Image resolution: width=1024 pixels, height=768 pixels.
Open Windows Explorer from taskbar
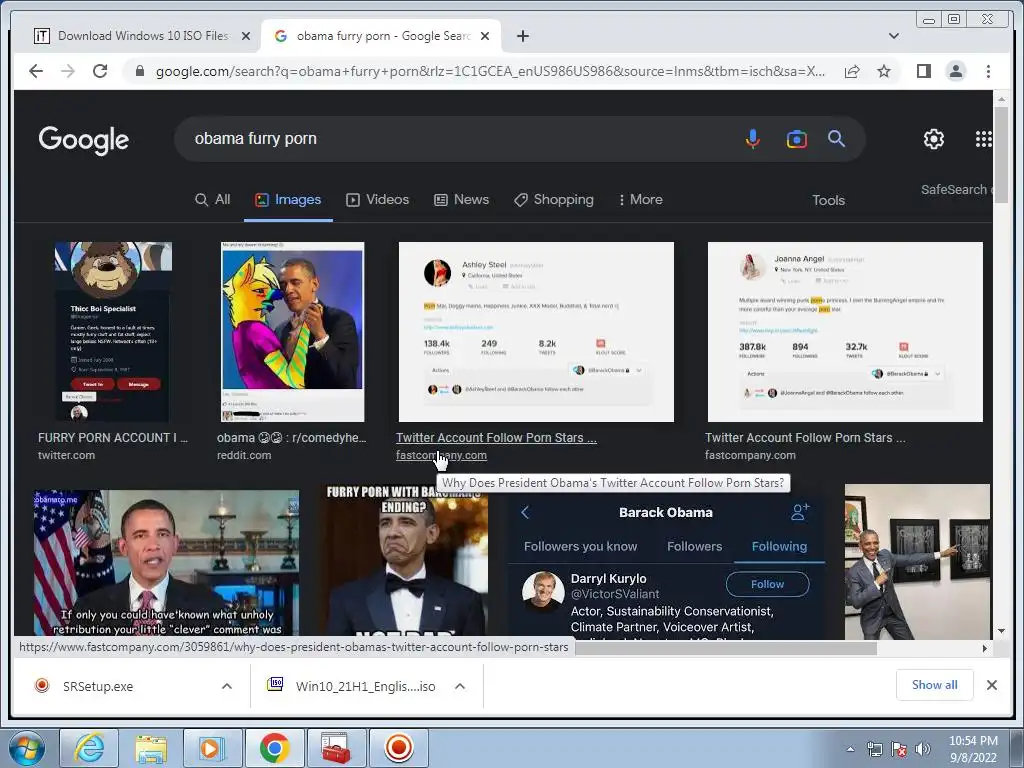[151, 748]
